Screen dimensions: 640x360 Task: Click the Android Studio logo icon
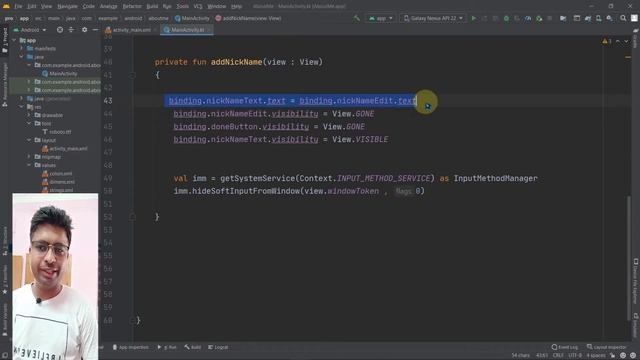coord(6,6)
